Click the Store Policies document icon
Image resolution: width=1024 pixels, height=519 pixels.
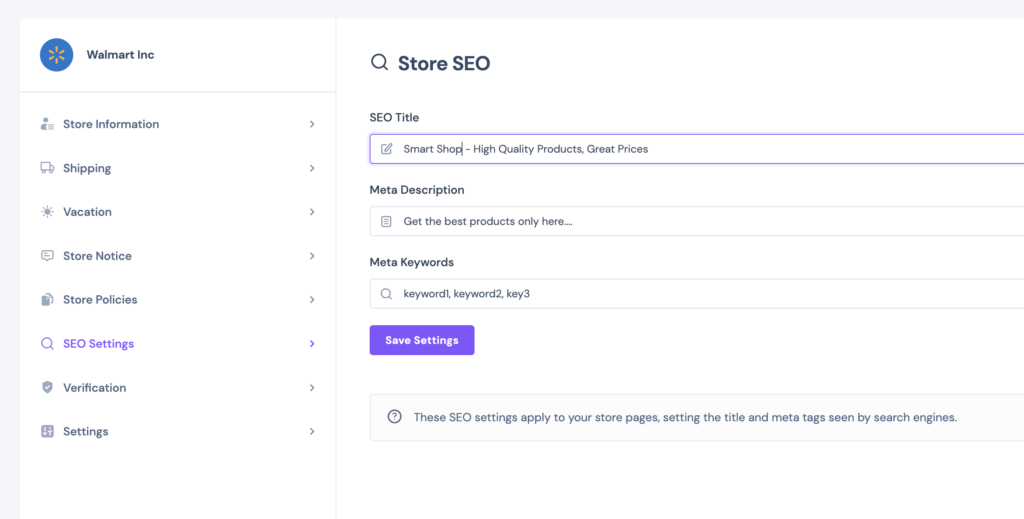tap(47, 300)
